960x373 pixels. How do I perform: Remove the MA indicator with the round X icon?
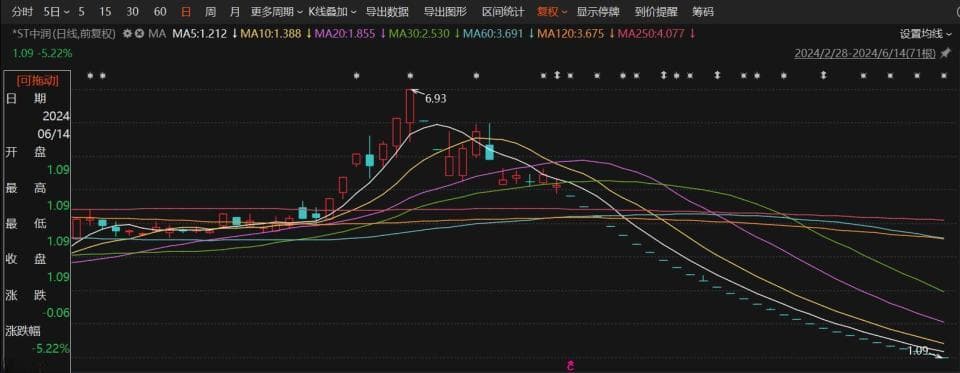[139, 34]
